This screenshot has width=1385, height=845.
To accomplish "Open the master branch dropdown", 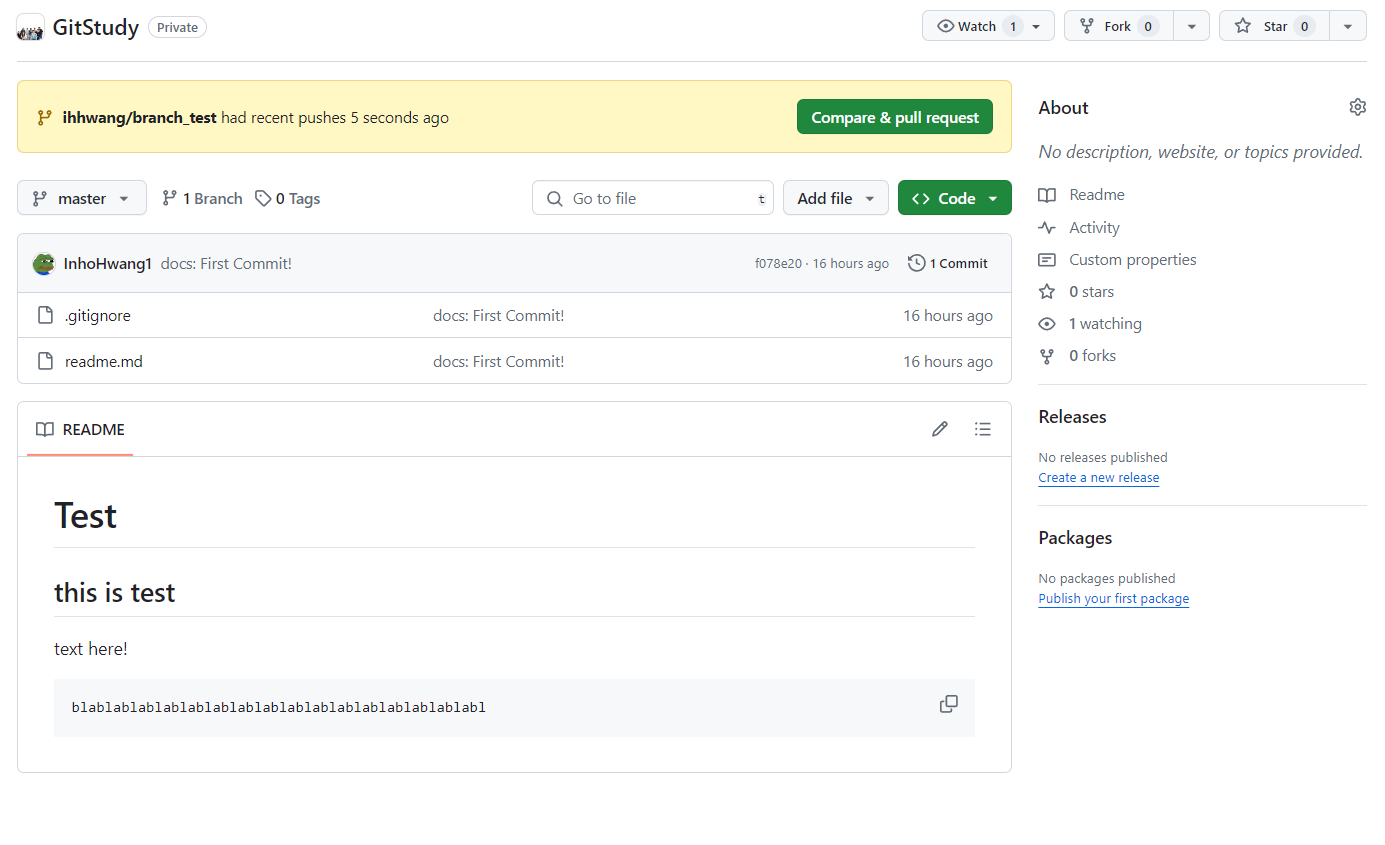I will tap(82, 198).
